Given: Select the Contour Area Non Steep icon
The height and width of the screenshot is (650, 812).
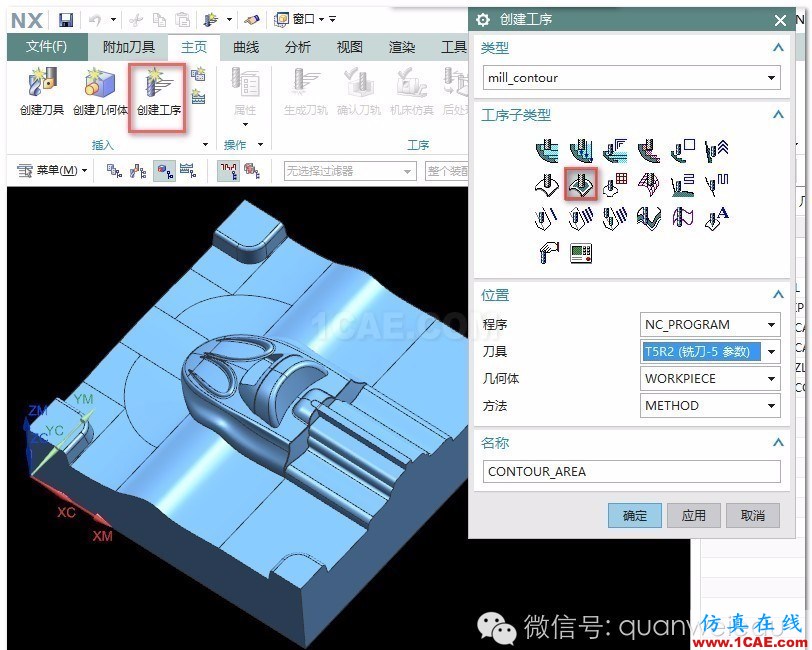Looking at the screenshot, I should pyautogui.click(x=683, y=184).
